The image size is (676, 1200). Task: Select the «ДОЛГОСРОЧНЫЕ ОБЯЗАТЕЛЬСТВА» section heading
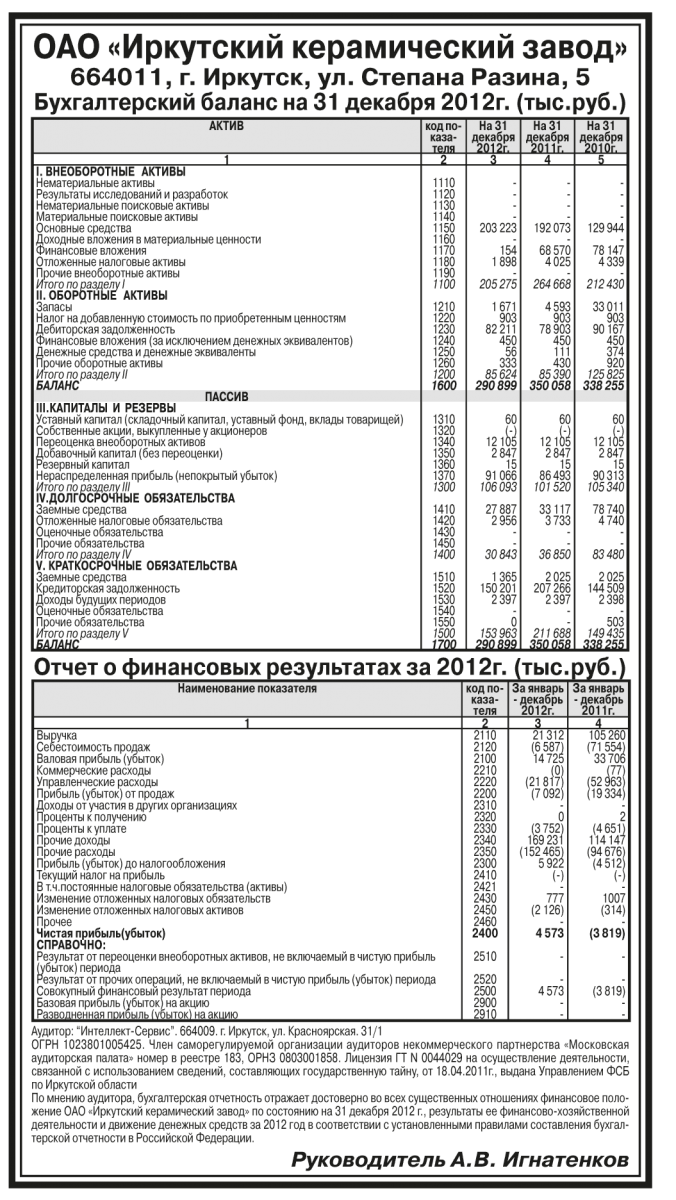pyautogui.click(x=135, y=497)
